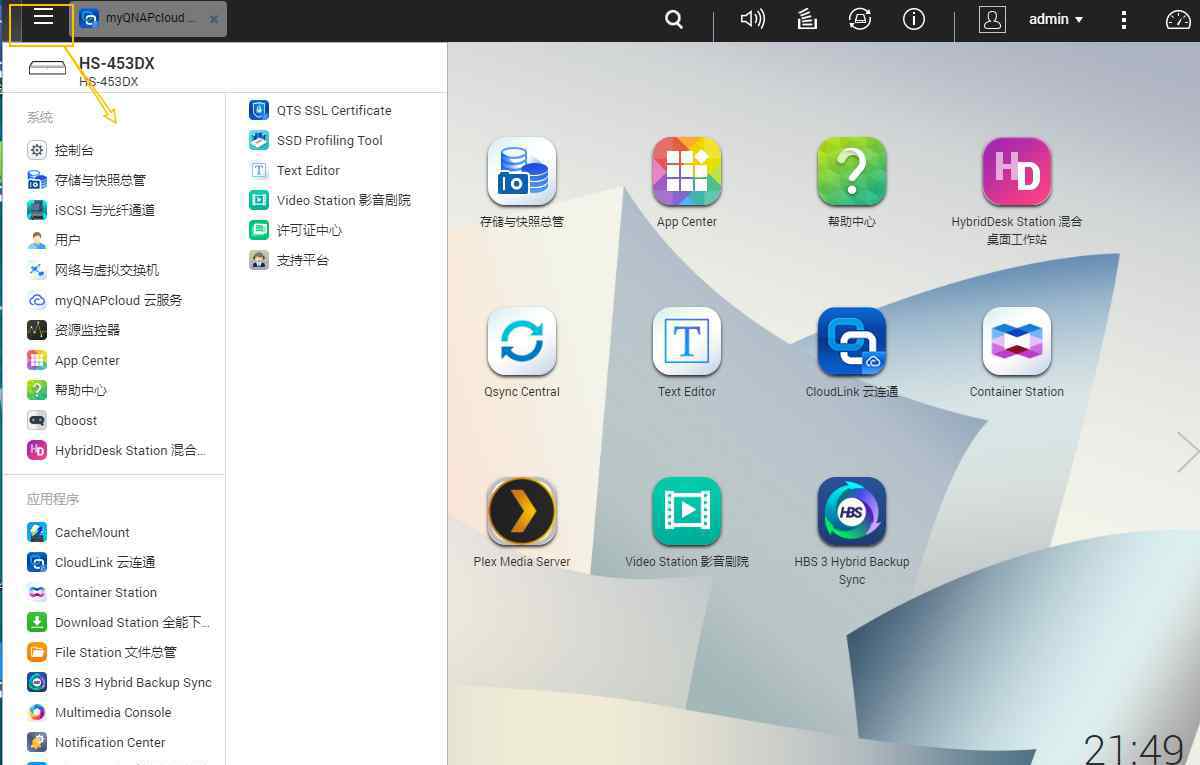1200x765 pixels.
Task: Launch HybridDesk Station desktop icon
Action: click(x=1017, y=172)
